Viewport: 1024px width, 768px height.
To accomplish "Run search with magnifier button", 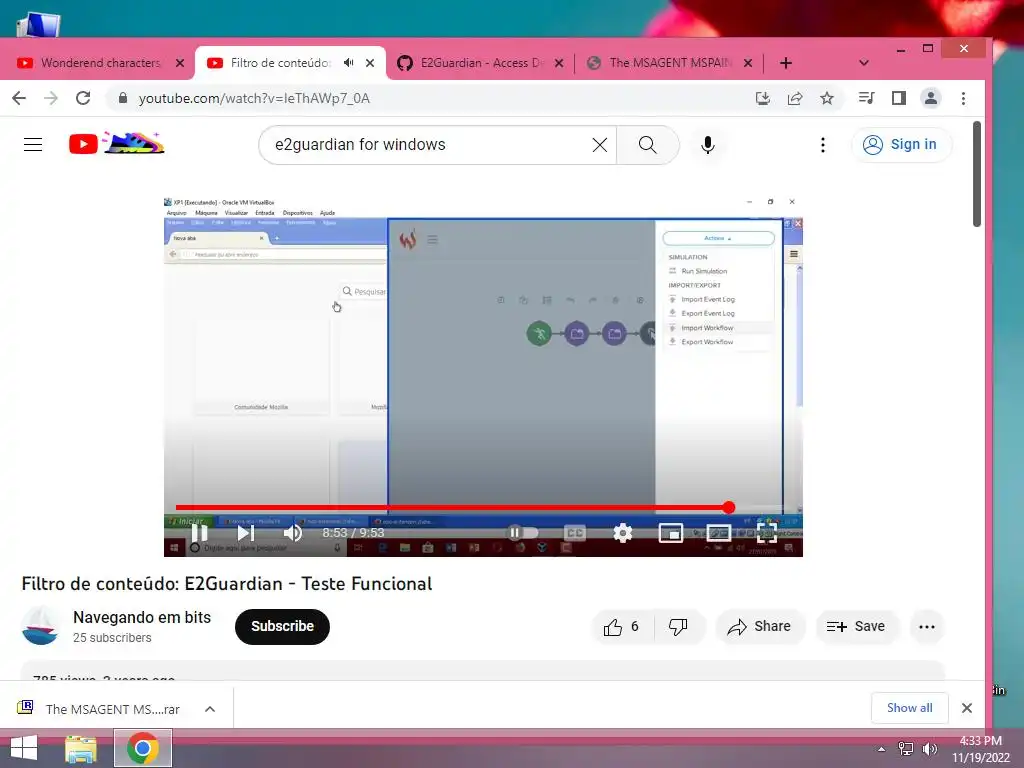I will [x=648, y=144].
